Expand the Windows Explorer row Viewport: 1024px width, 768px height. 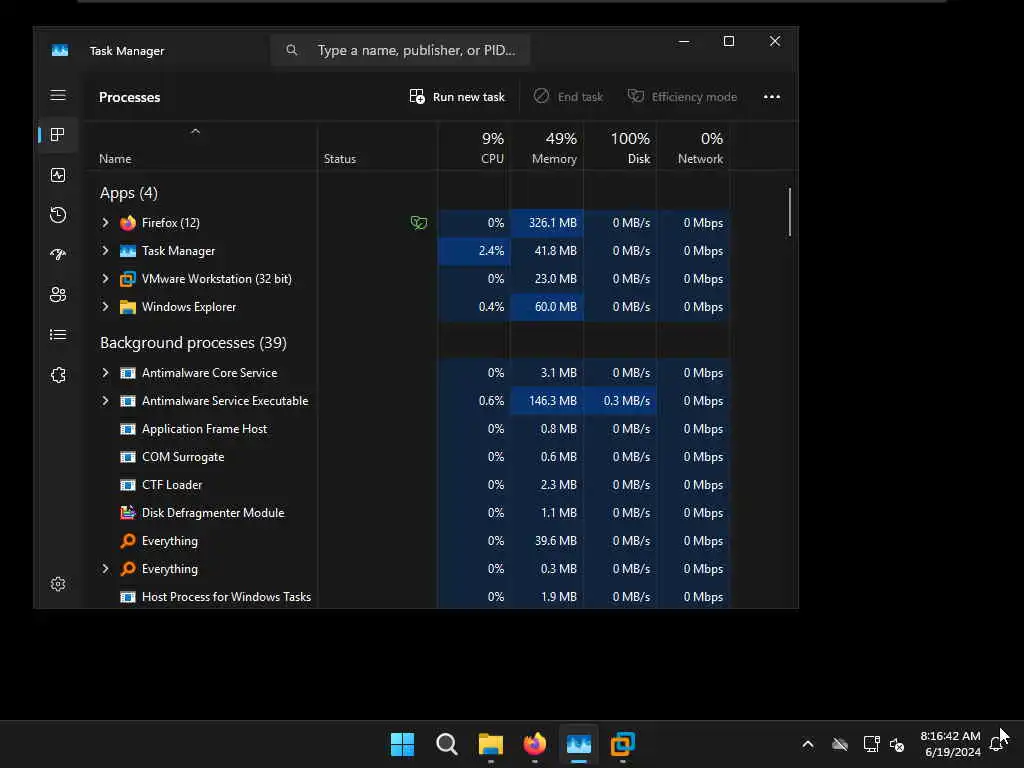click(105, 307)
